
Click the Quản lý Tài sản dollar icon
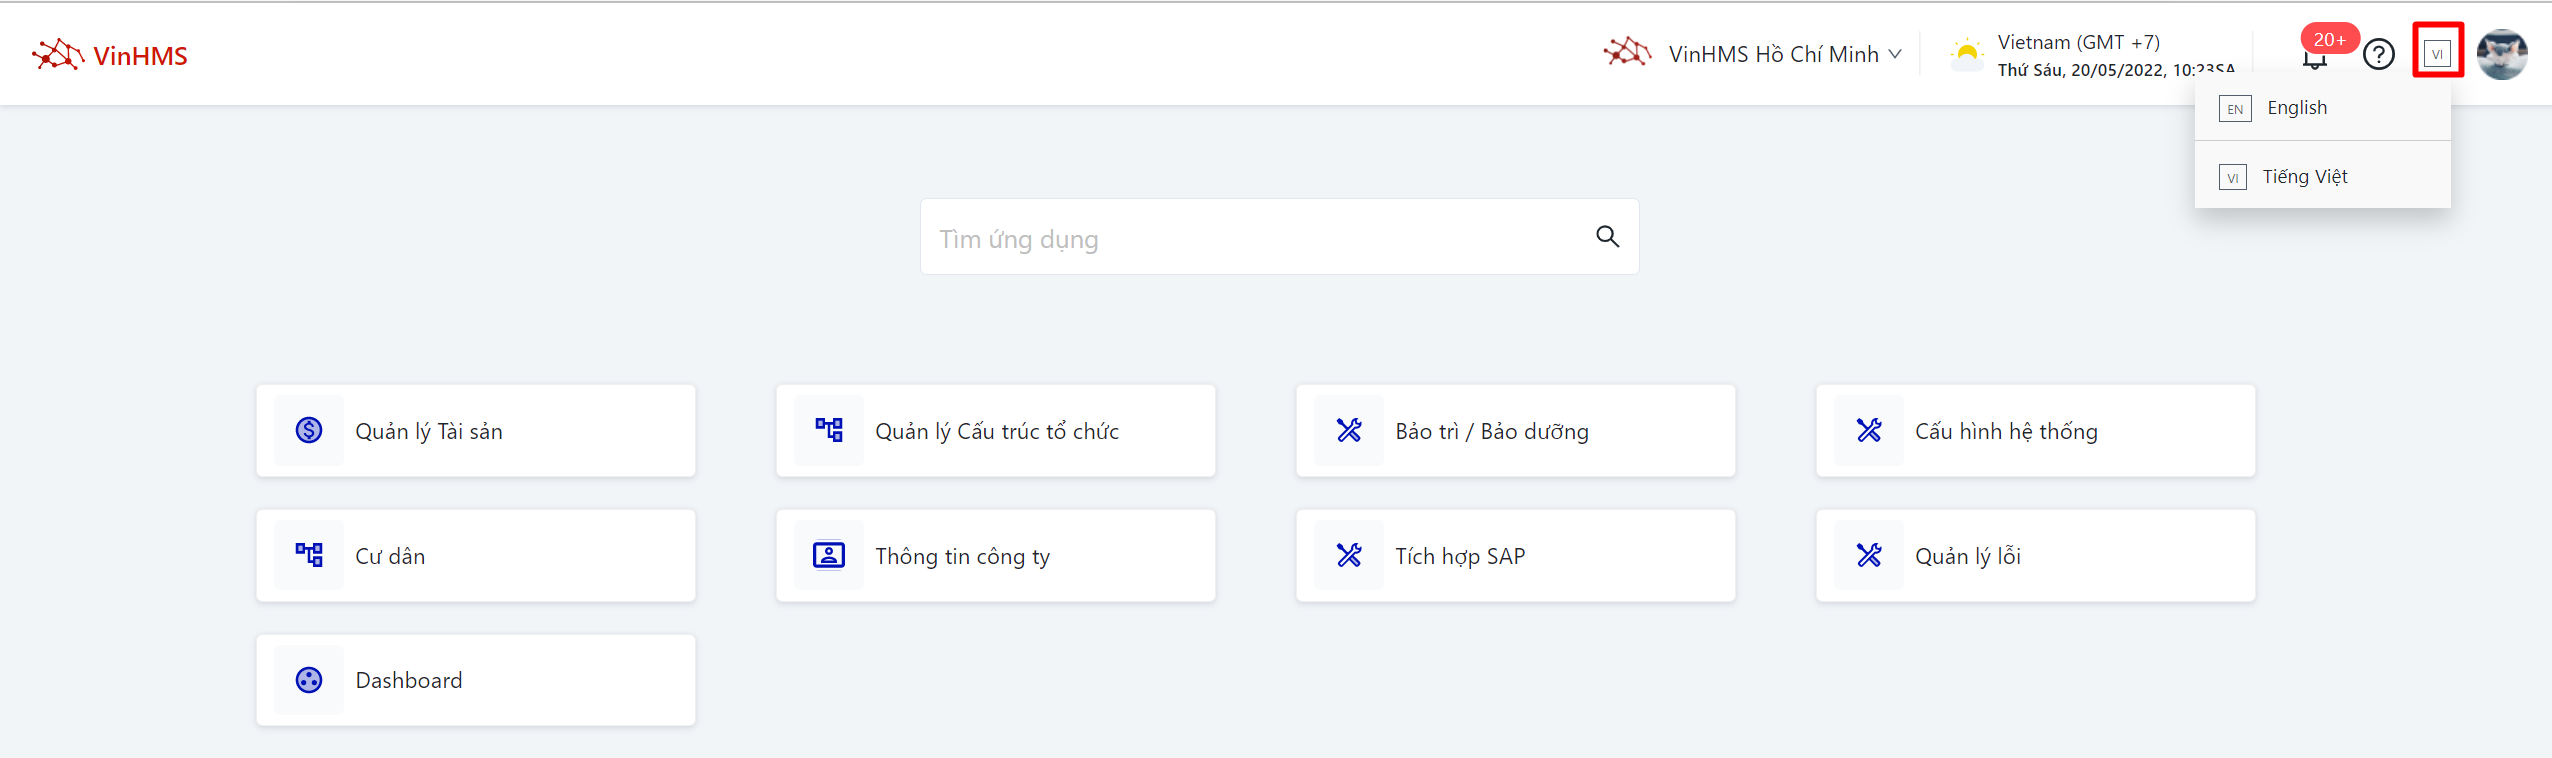(x=309, y=430)
